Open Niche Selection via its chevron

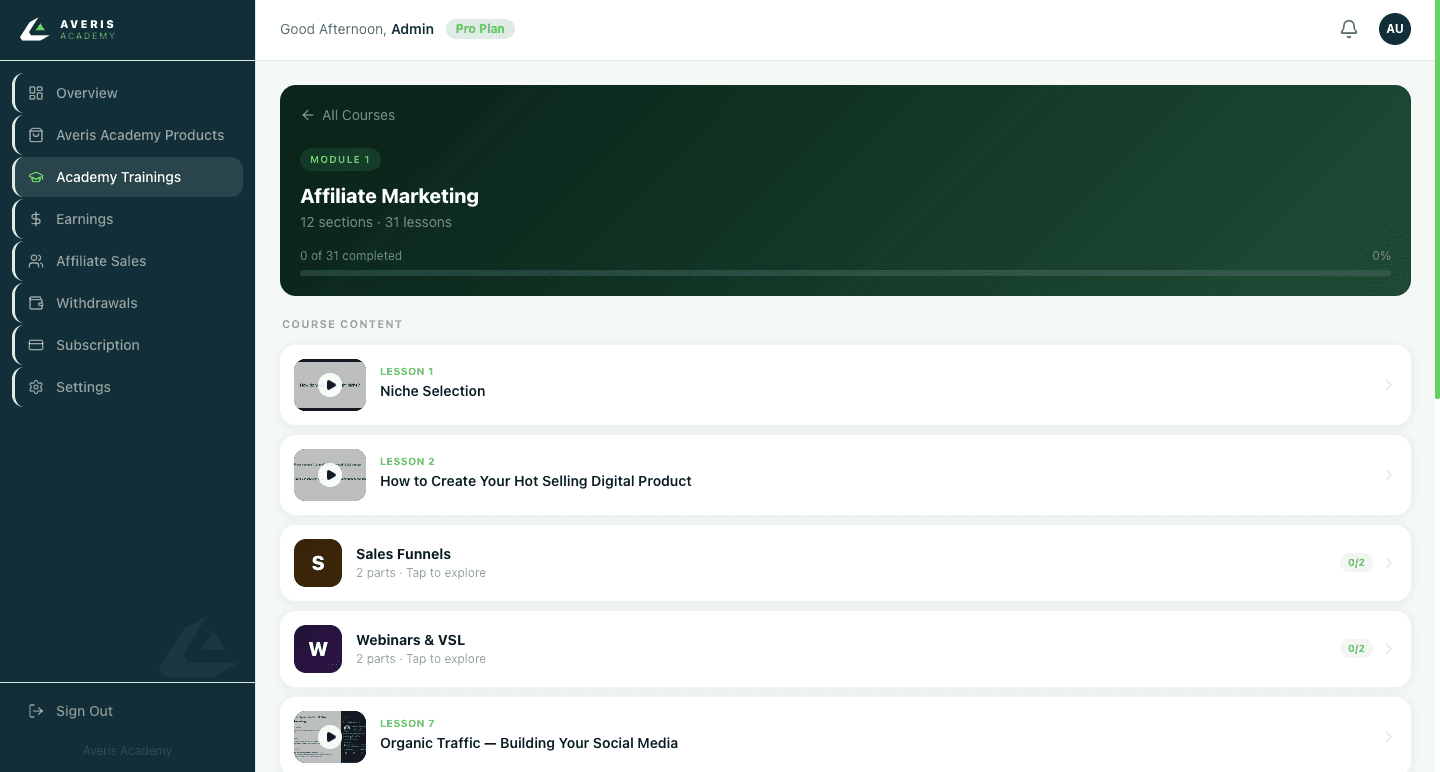(1389, 385)
